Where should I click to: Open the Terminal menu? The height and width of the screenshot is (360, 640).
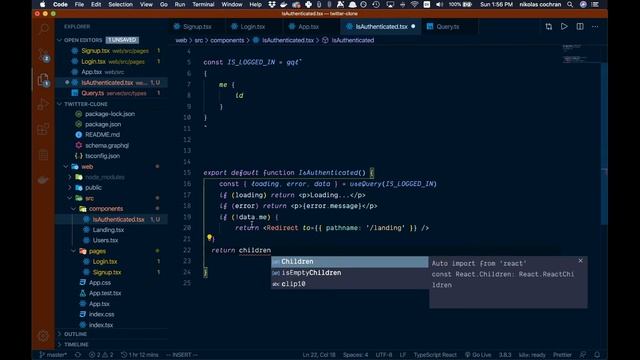203,4
